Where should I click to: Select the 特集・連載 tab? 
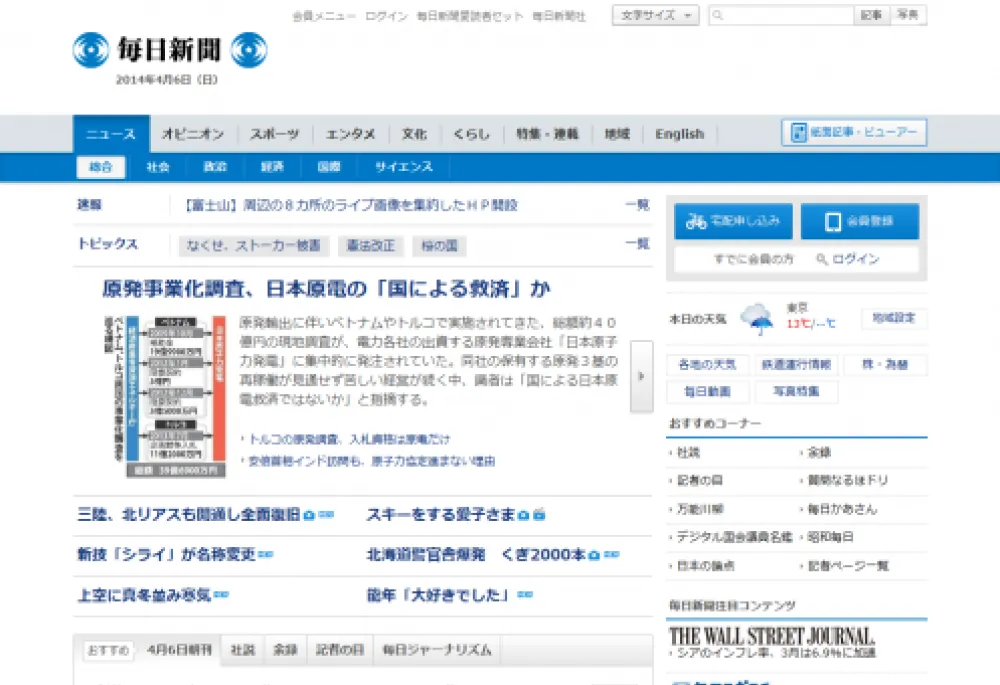[x=547, y=134]
